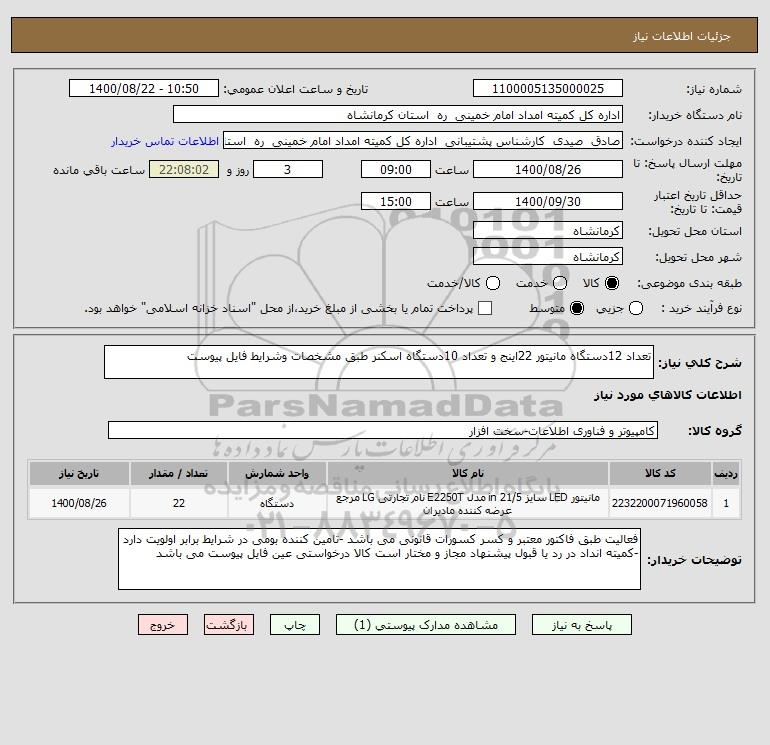This screenshot has height=745, width=770.
Task: Open the اطلاعات تماس خریدار link
Action: (x=165, y=141)
